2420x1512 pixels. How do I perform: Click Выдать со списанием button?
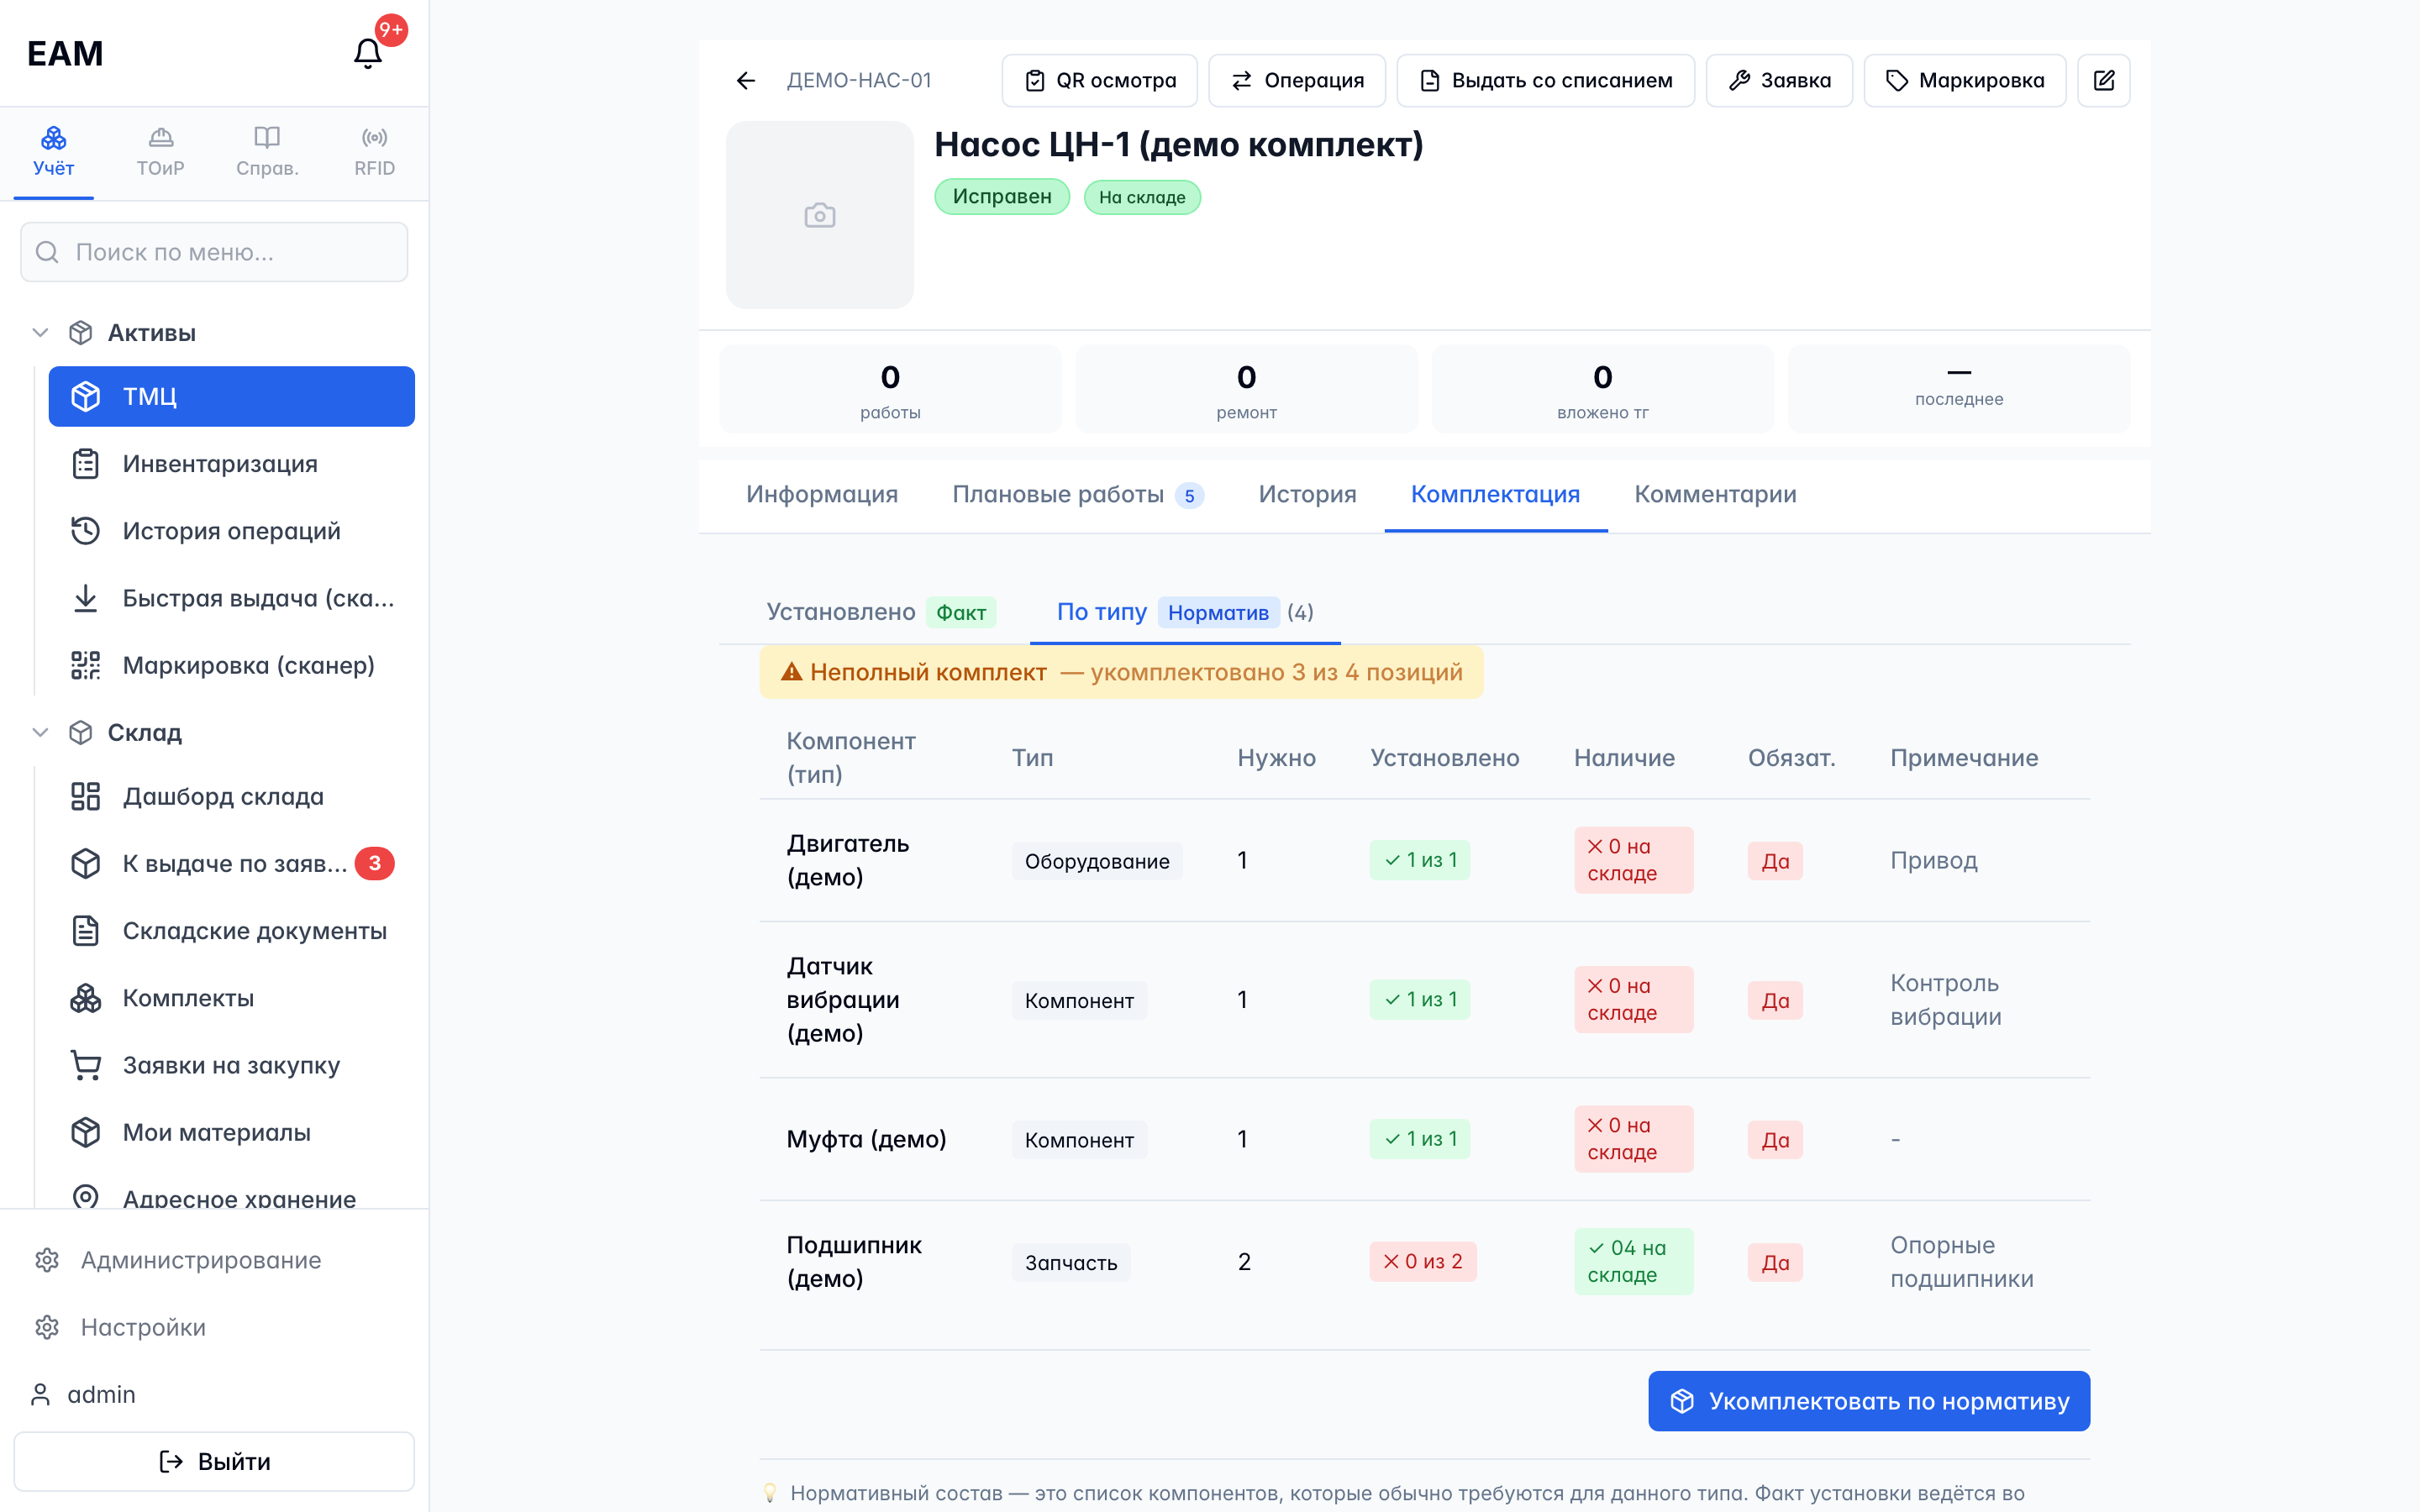click(1546, 81)
